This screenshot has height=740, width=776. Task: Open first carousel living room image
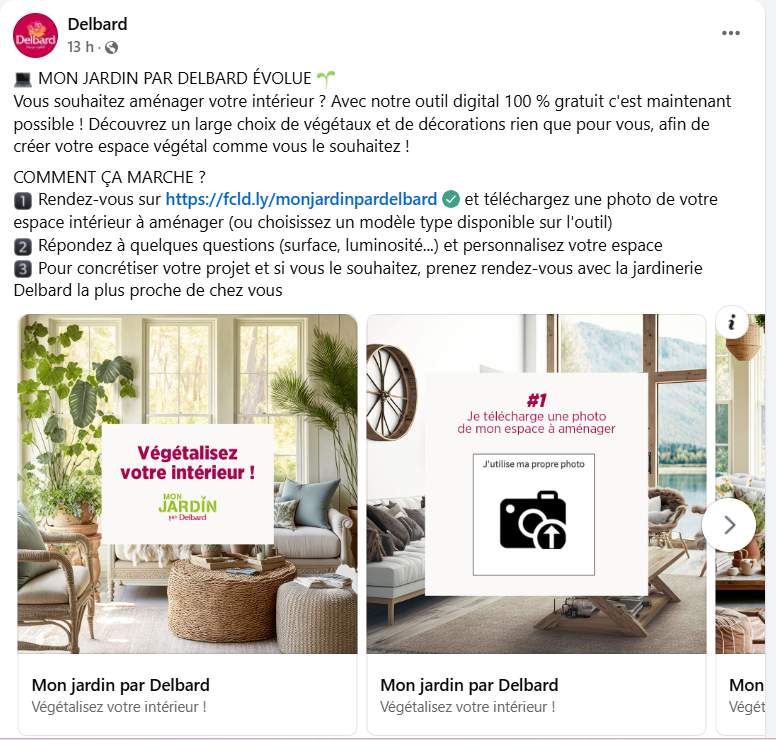[188, 484]
